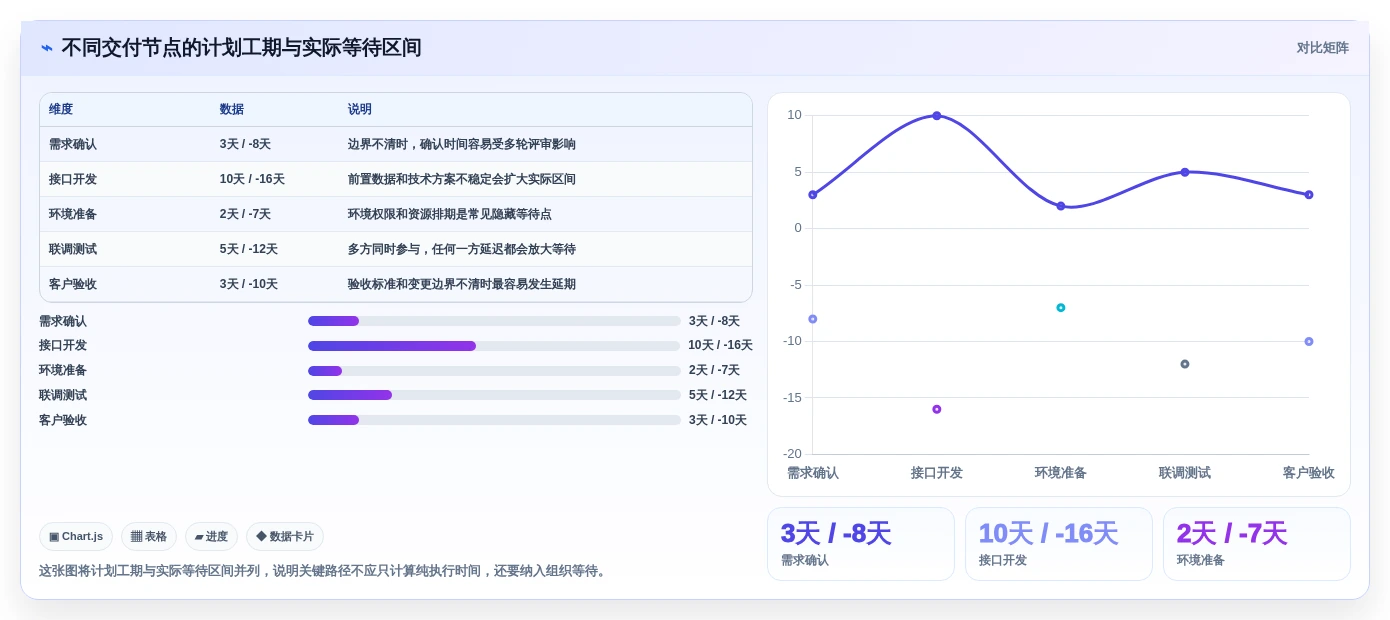Click the 环境准备 progress bar
The width and height of the screenshot is (1390, 620).
494,371
